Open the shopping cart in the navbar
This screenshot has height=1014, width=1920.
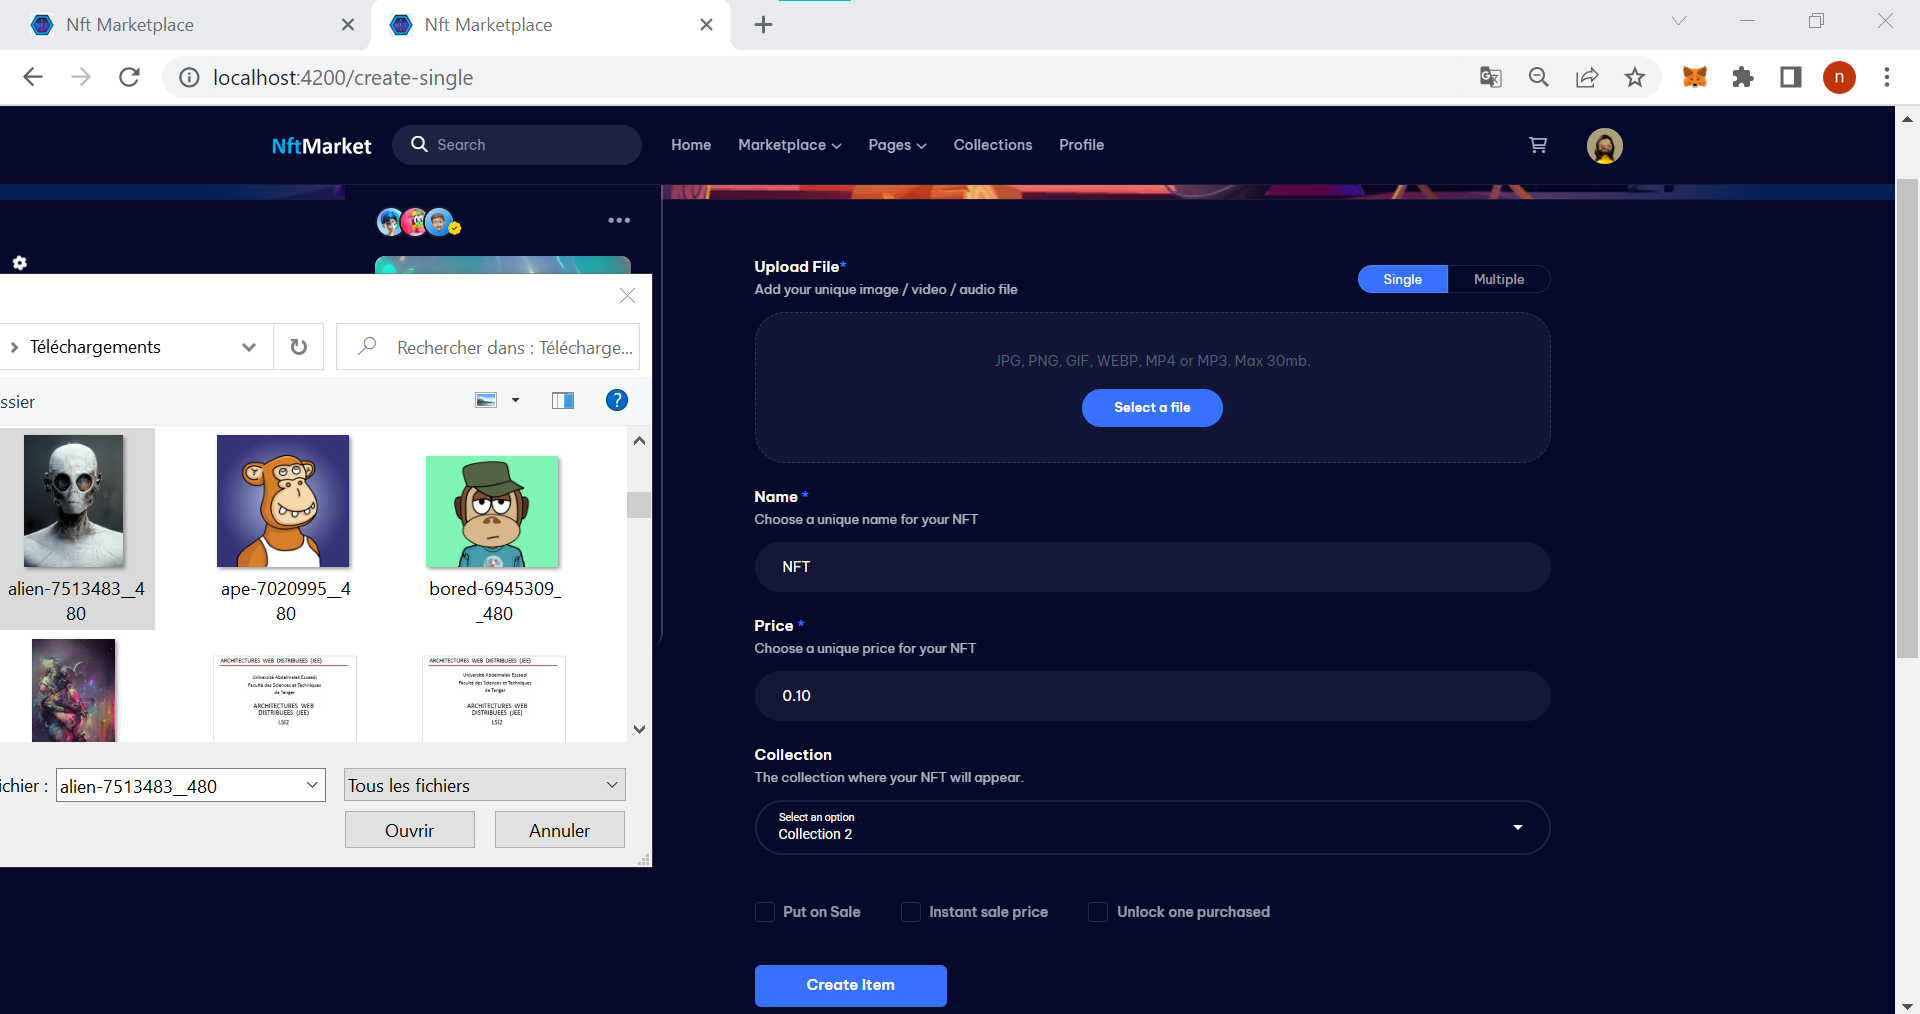tap(1538, 145)
